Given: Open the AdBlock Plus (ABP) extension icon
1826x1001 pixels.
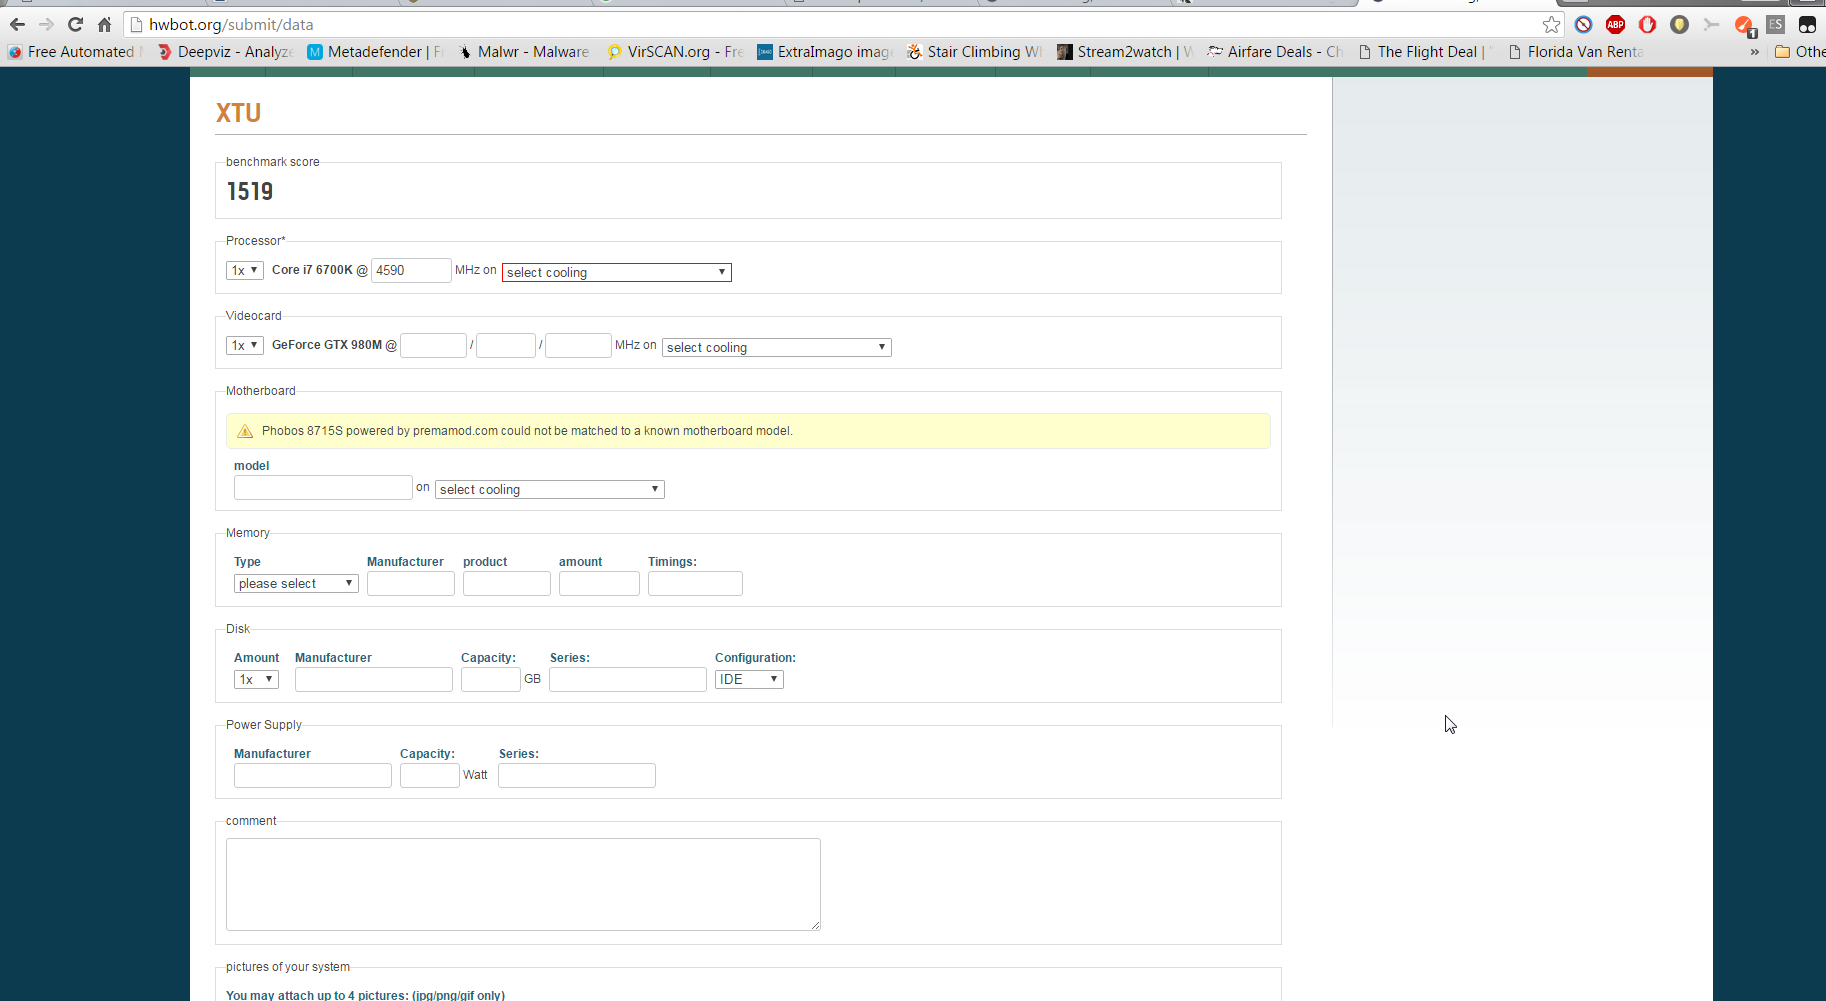Looking at the screenshot, I should pyautogui.click(x=1615, y=24).
